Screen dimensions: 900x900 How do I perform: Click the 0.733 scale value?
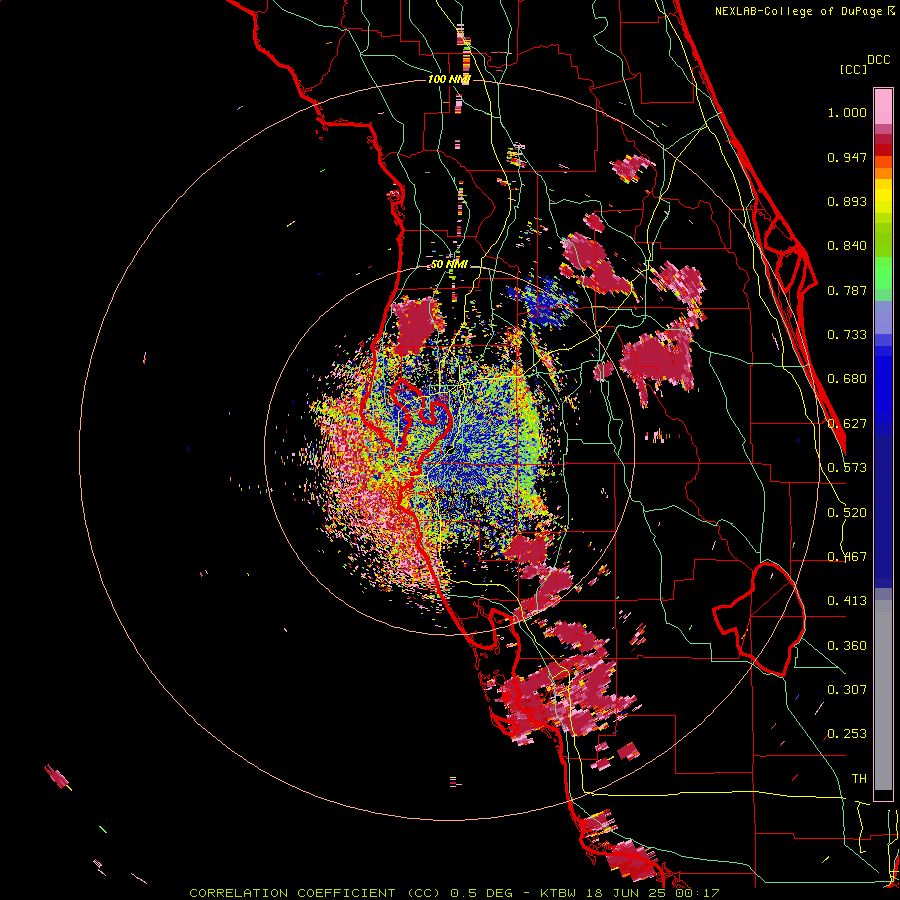(x=847, y=335)
